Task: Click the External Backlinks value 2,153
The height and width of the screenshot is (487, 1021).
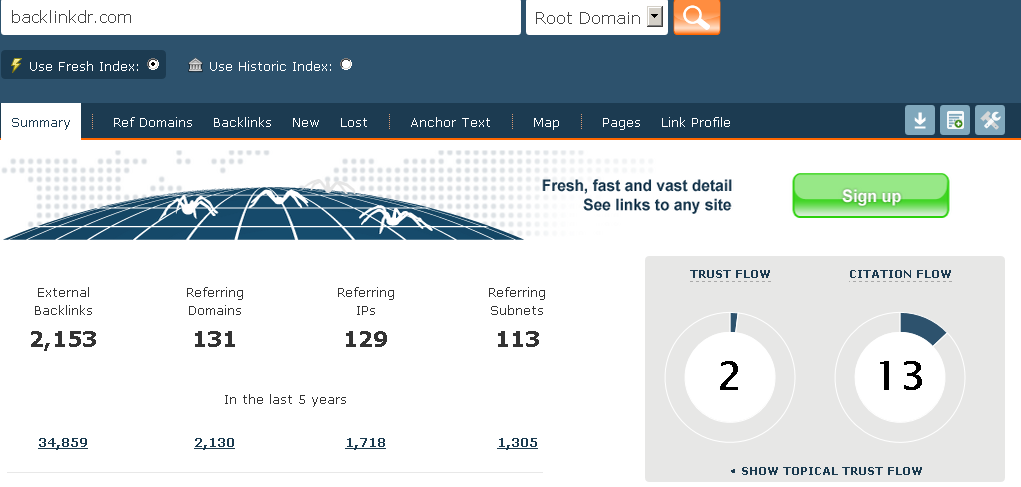Action: click(x=63, y=339)
